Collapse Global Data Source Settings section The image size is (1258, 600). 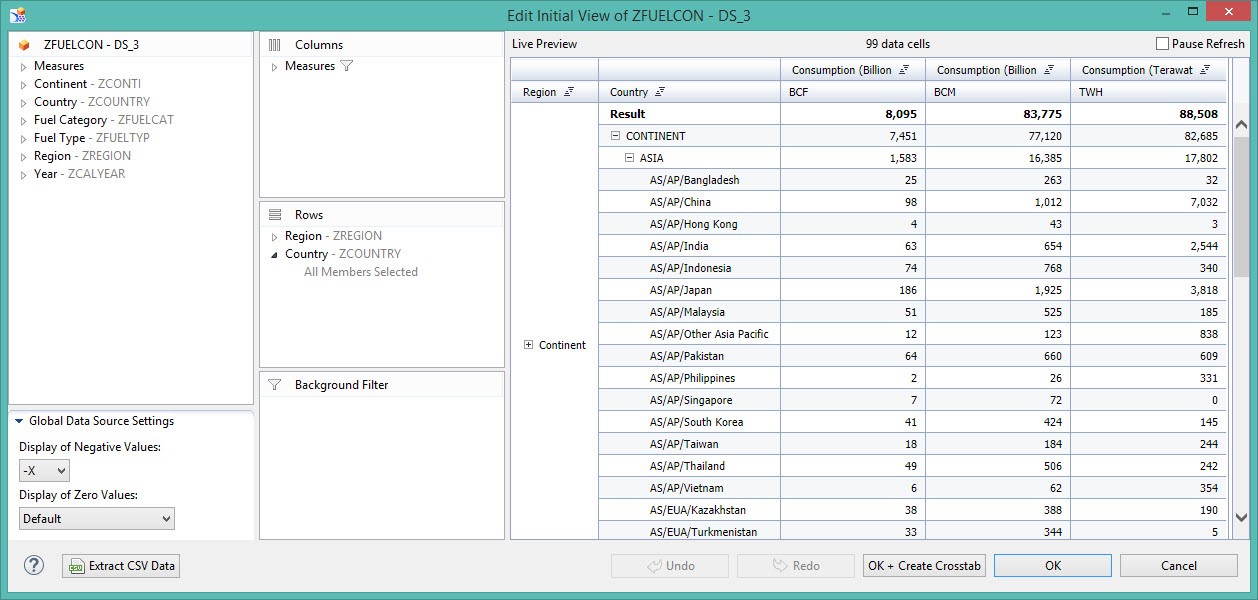tap(19, 422)
